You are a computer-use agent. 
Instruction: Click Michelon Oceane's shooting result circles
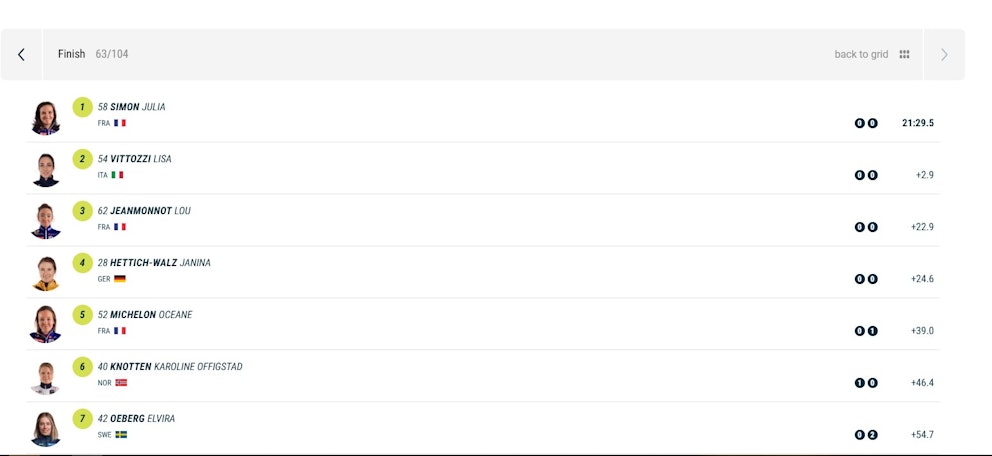point(866,331)
